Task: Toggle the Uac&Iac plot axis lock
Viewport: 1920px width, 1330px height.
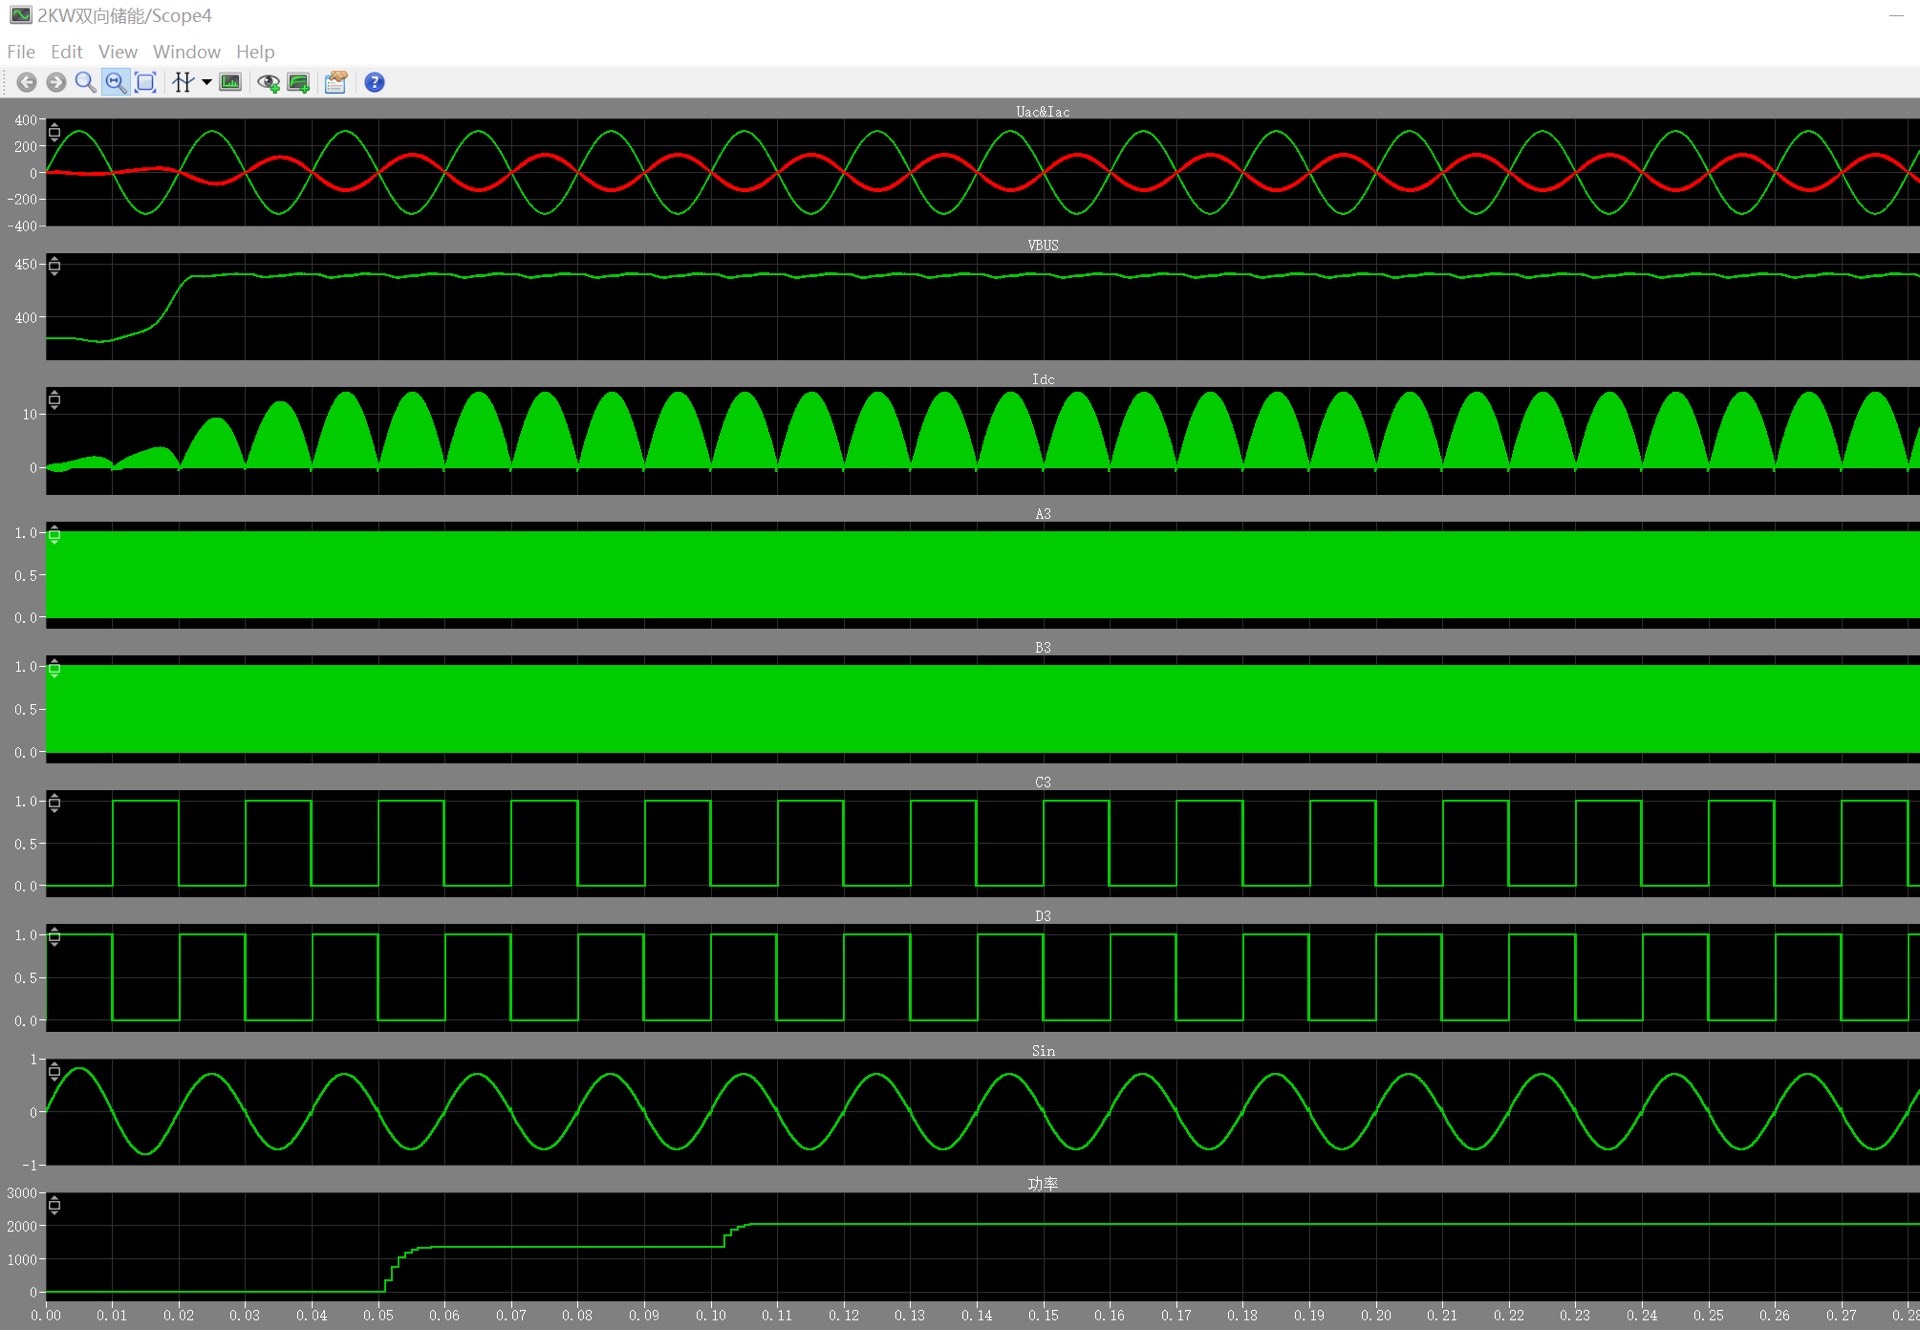Action: (x=55, y=132)
